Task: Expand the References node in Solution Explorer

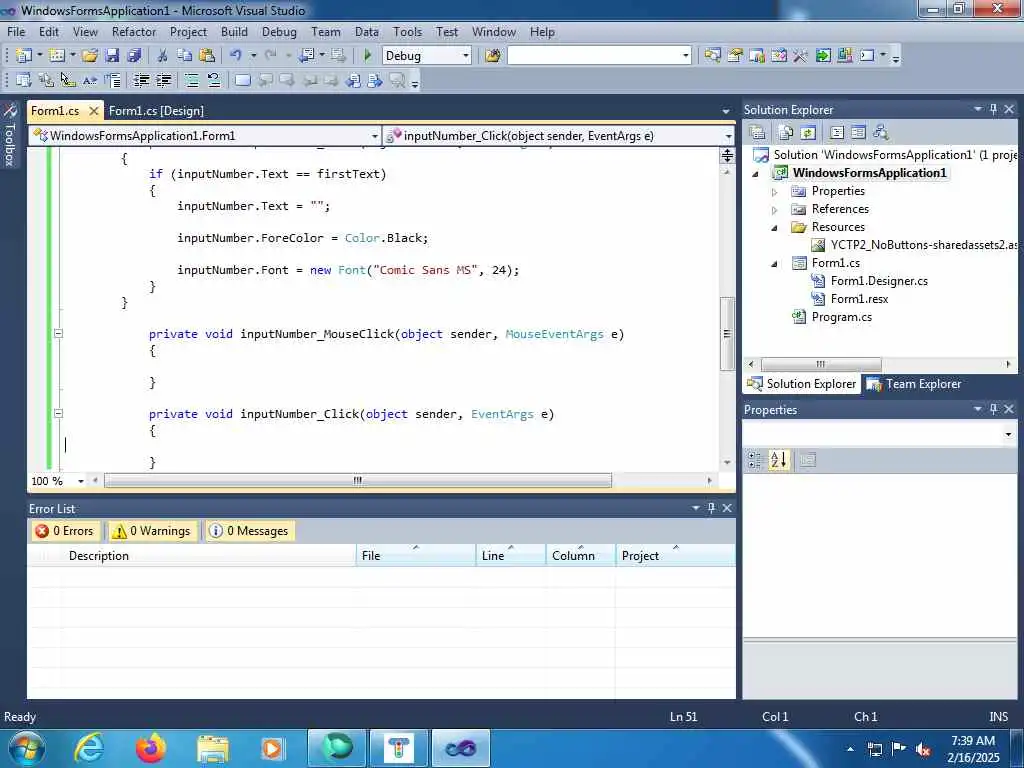Action: (x=775, y=210)
